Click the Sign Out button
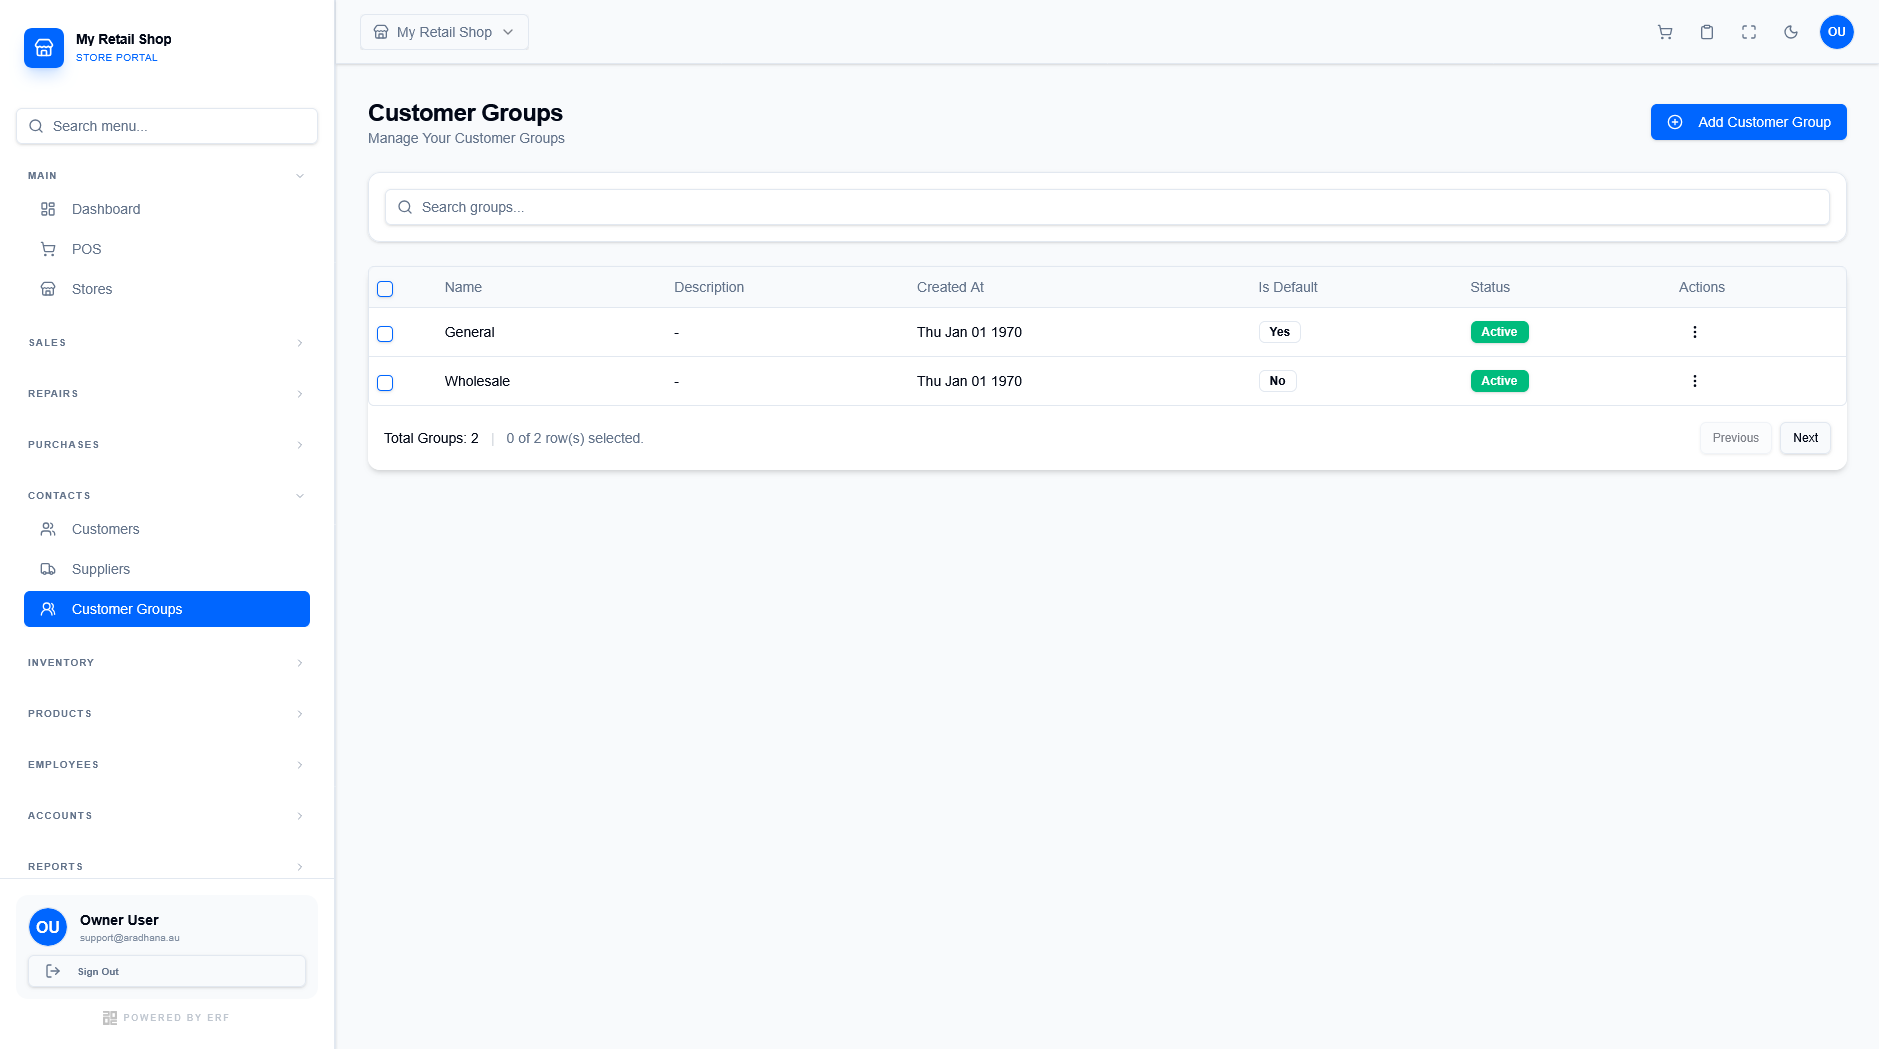The height and width of the screenshot is (1049, 1879). pos(166,971)
